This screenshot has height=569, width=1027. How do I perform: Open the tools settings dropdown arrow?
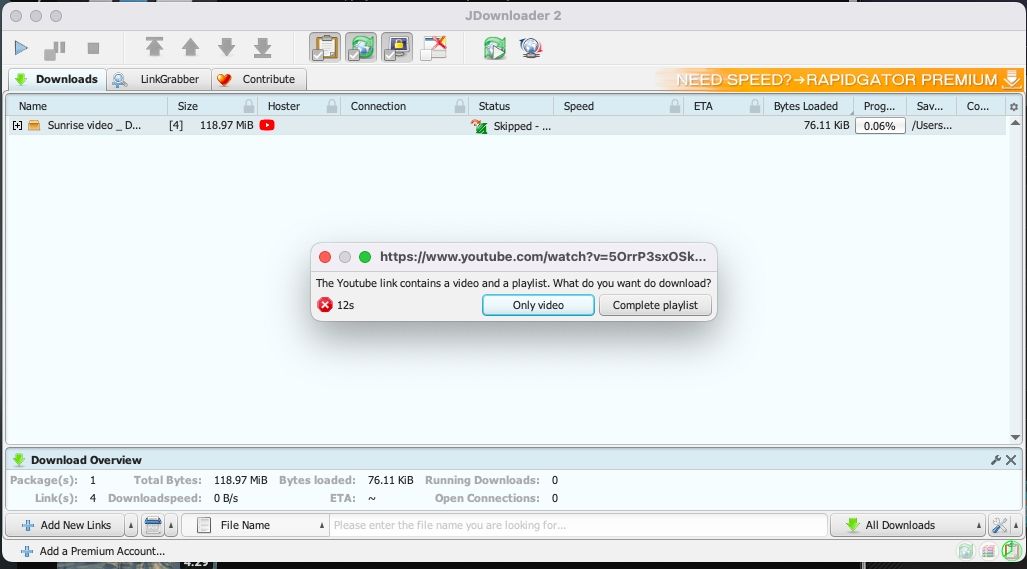1017,525
